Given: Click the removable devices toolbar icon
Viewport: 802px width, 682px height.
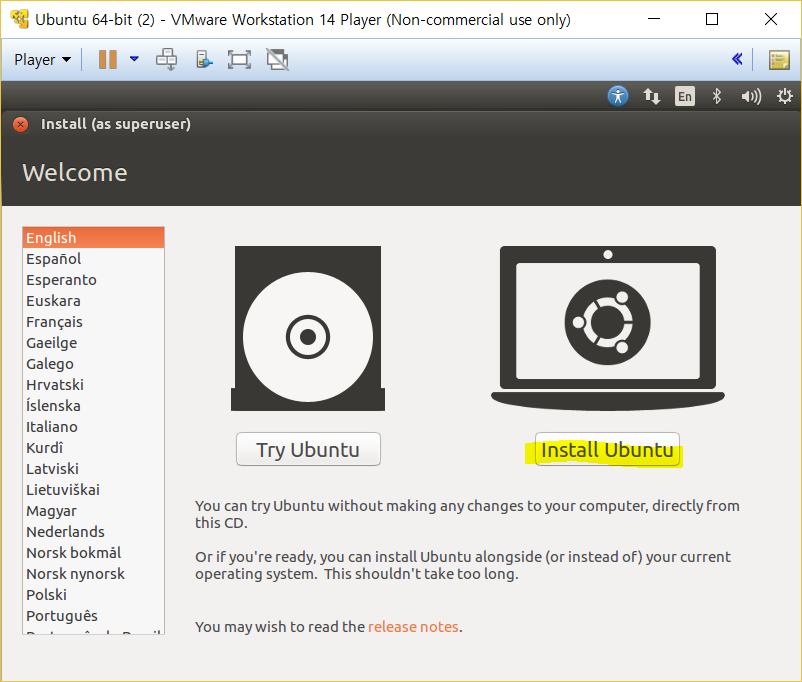Looking at the screenshot, I should (x=204, y=60).
